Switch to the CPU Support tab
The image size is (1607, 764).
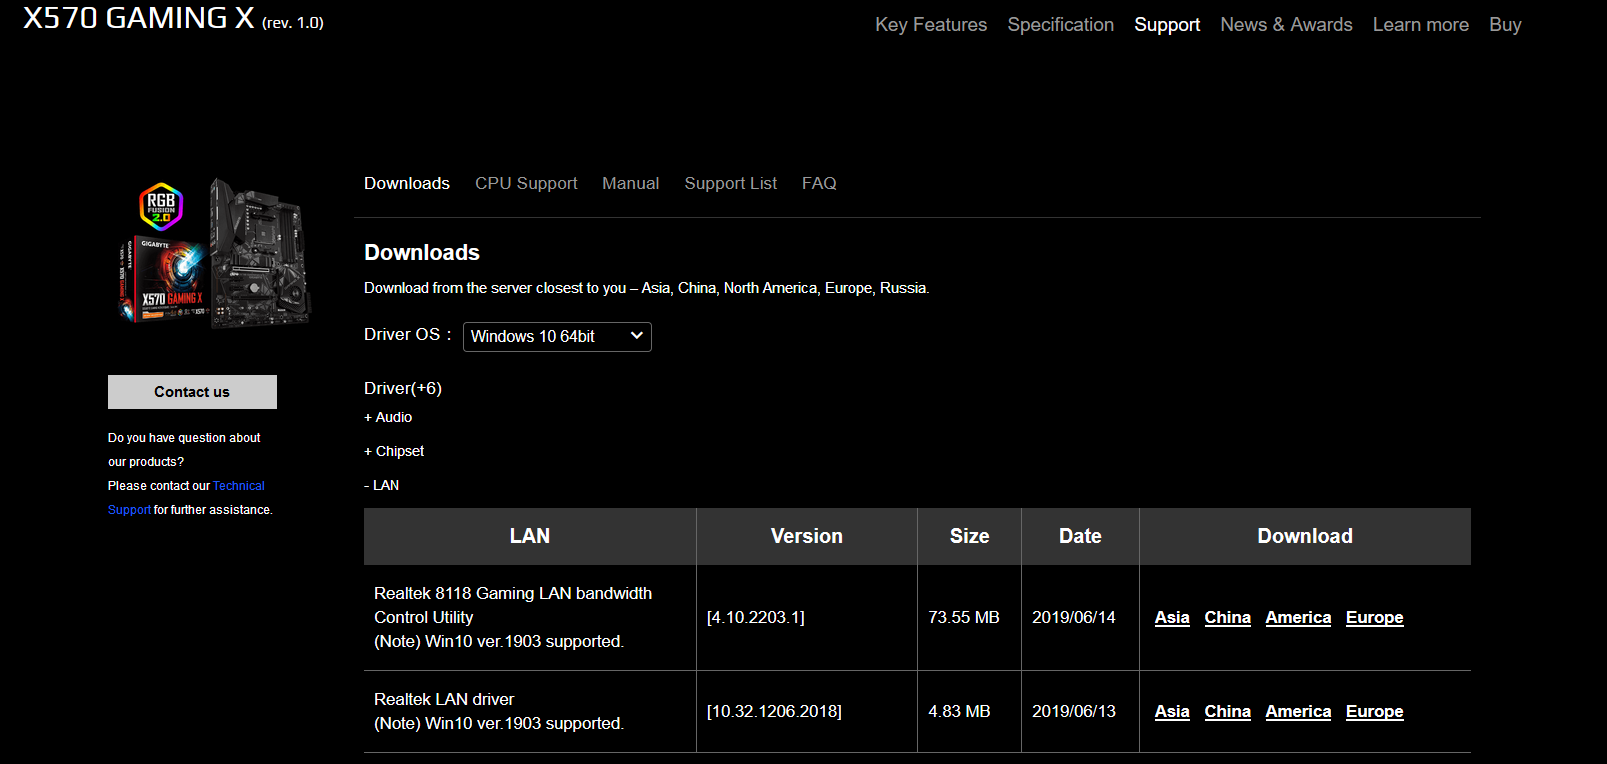click(x=526, y=183)
